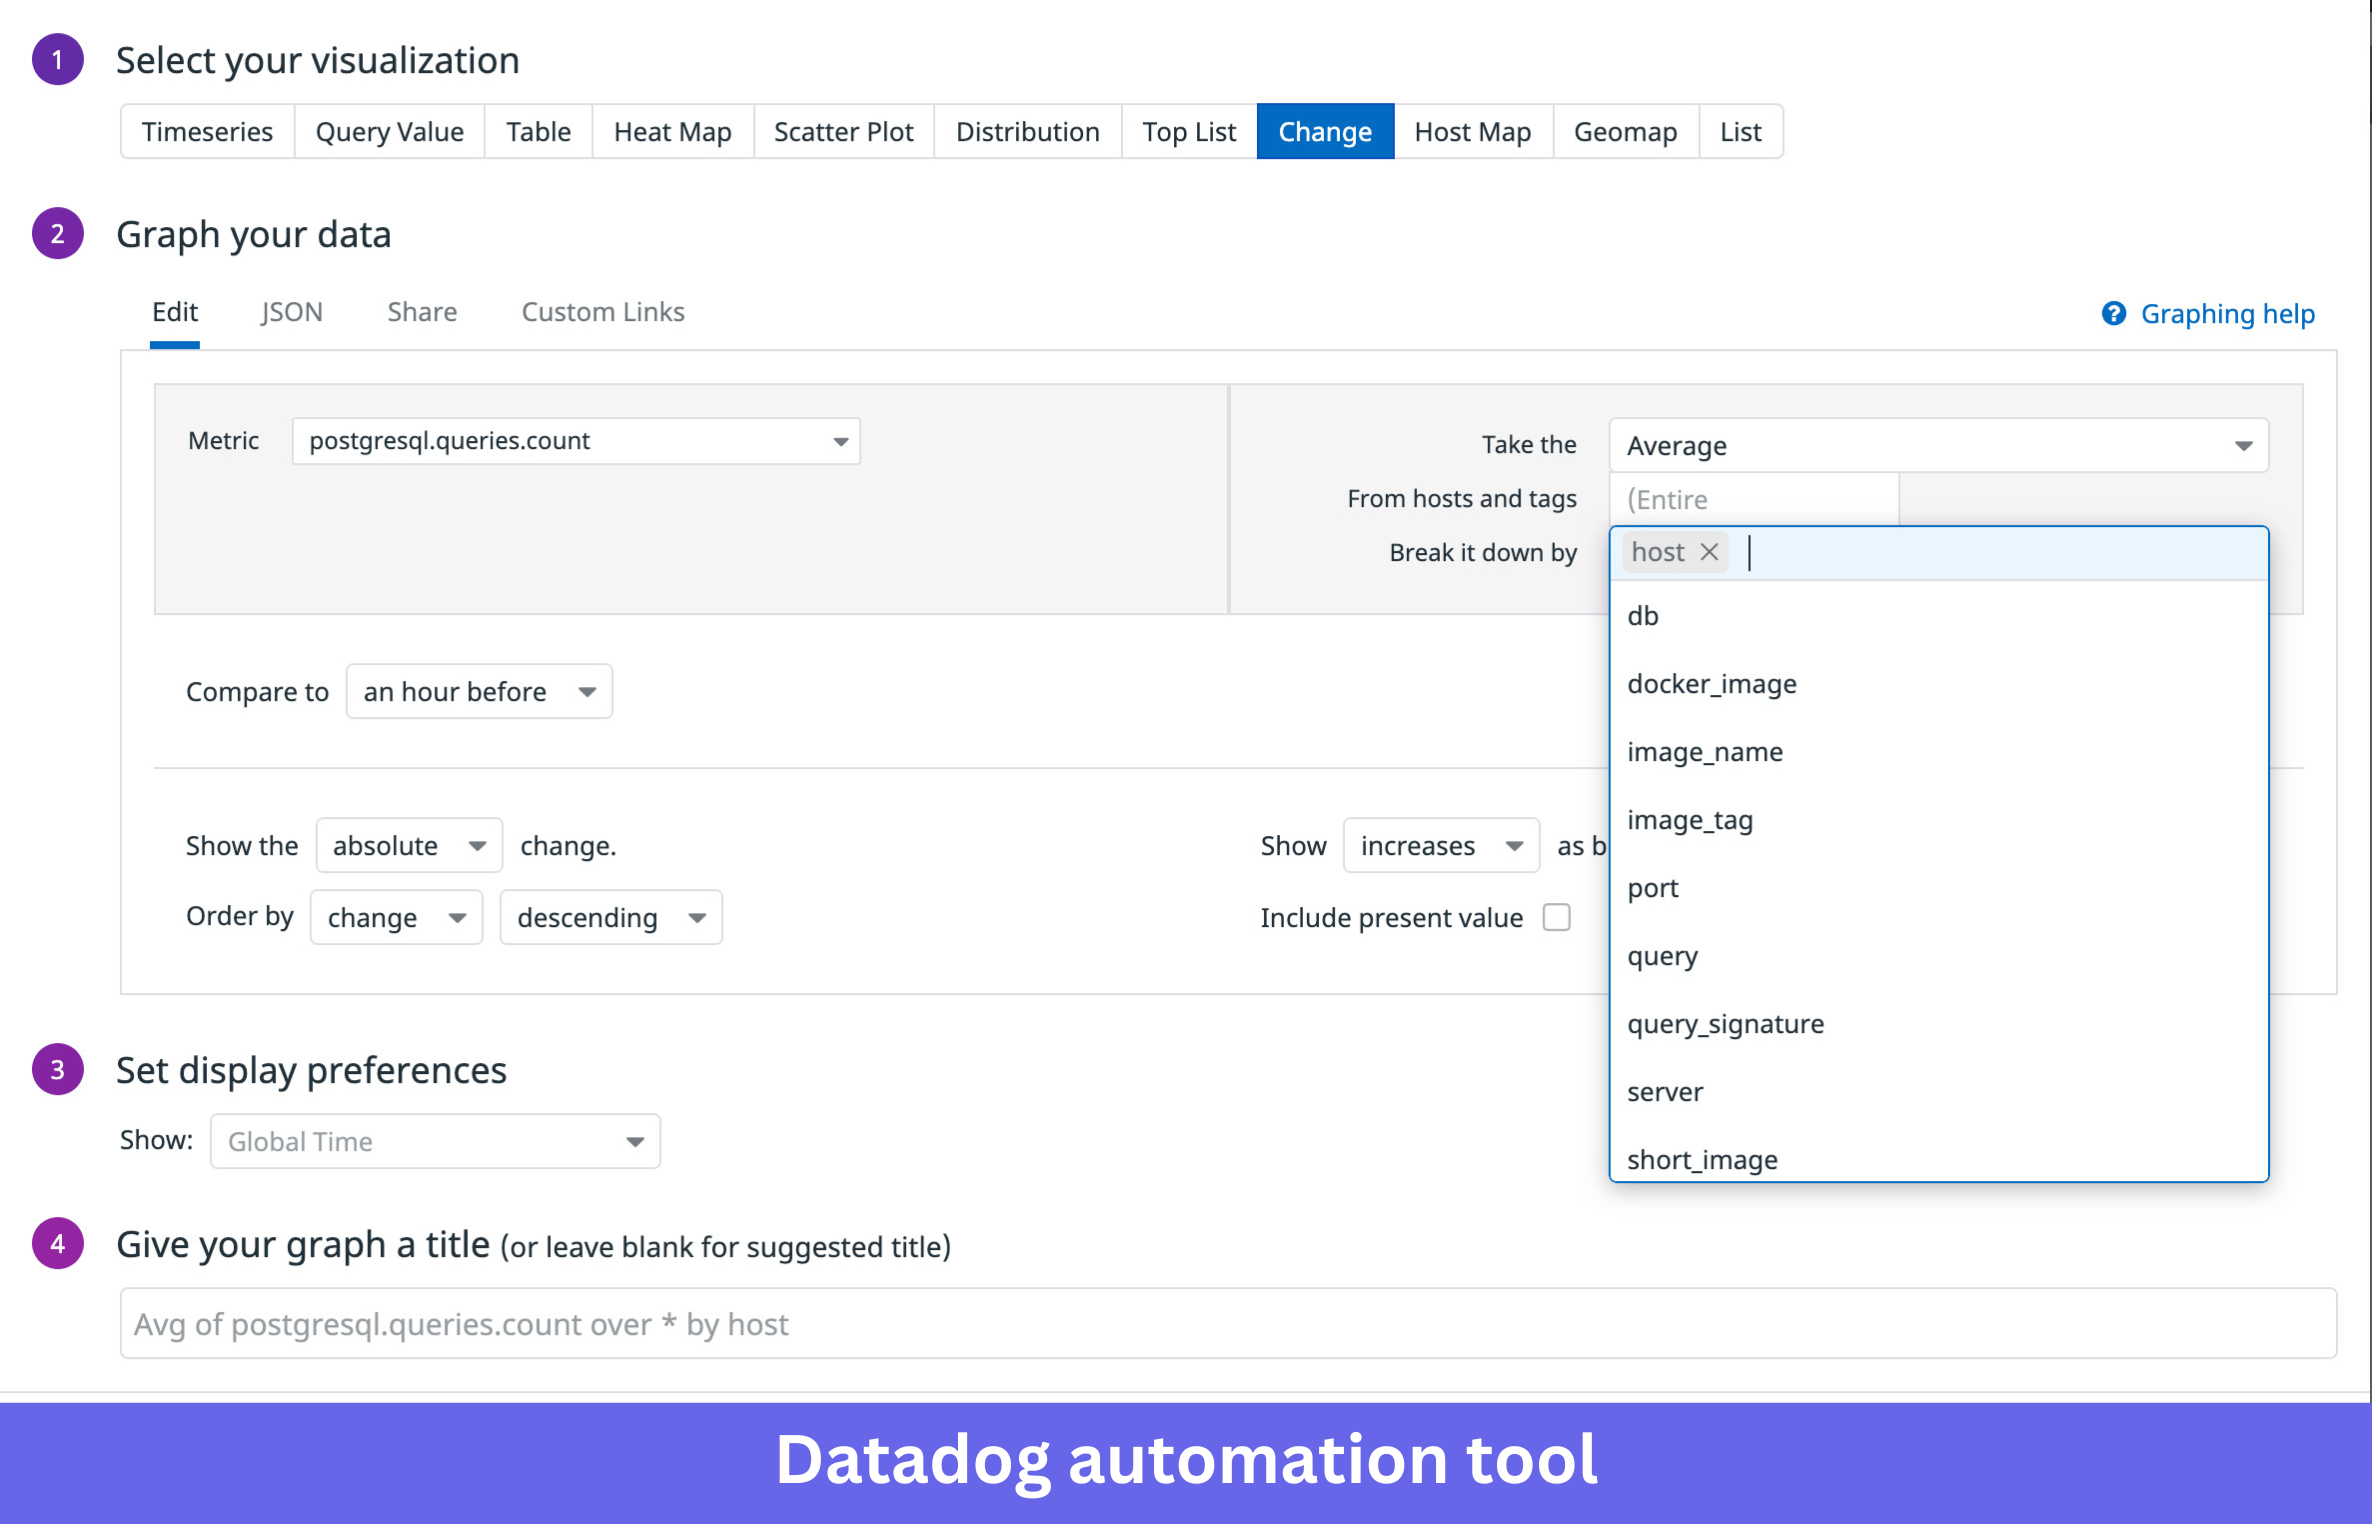Open the descending sort order dropdown
2374x1524 pixels.
[611, 917]
